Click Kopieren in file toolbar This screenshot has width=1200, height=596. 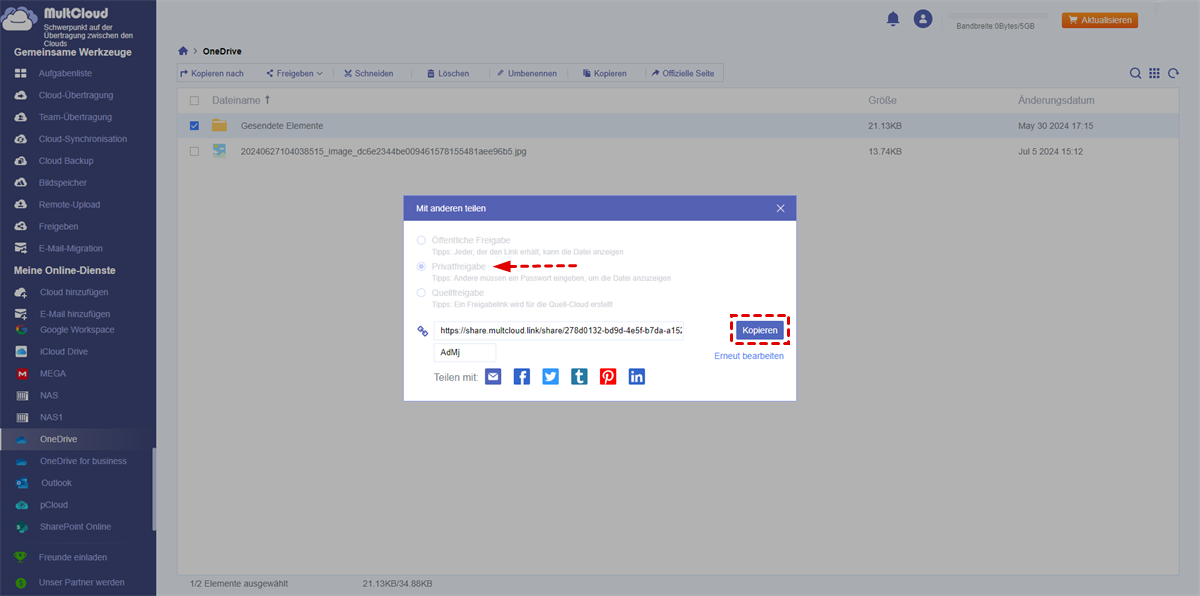click(x=603, y=73)
